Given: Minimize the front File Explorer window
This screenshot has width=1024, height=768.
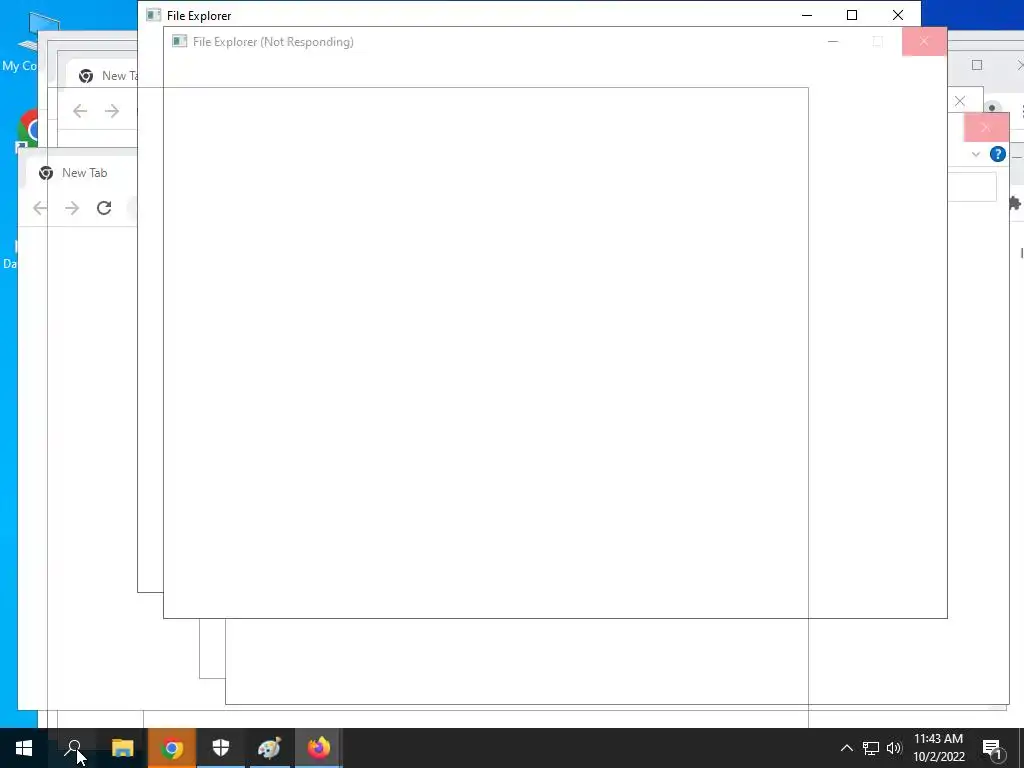Looking at the screenshot, I should point(807,15).
